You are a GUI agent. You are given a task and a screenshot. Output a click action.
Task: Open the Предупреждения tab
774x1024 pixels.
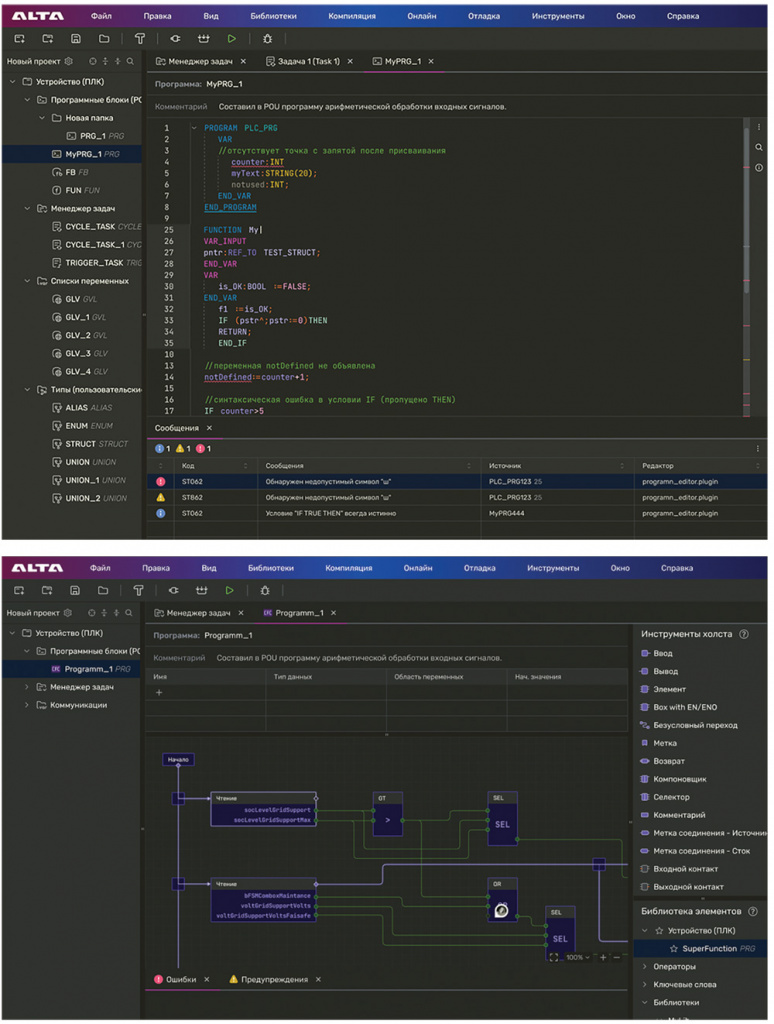tap(274, 980)
